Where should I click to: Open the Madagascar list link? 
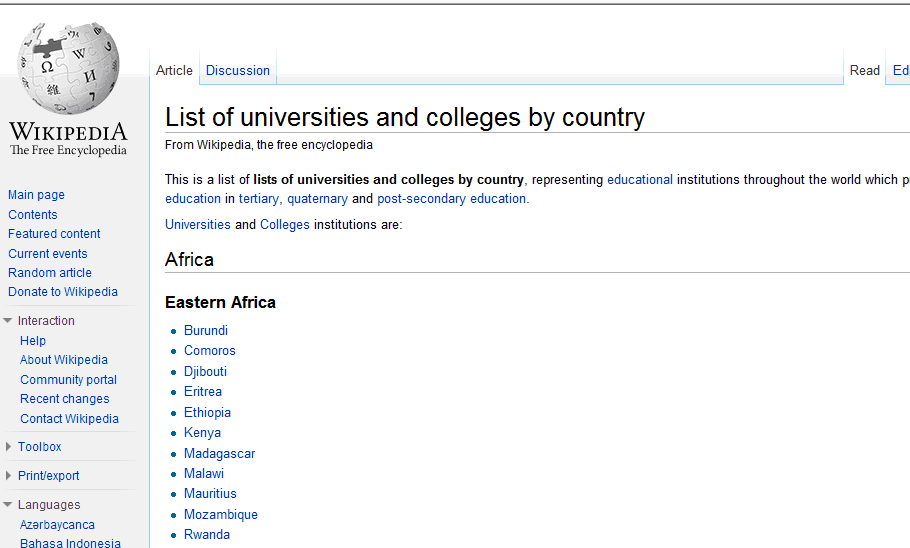[219, 454]
